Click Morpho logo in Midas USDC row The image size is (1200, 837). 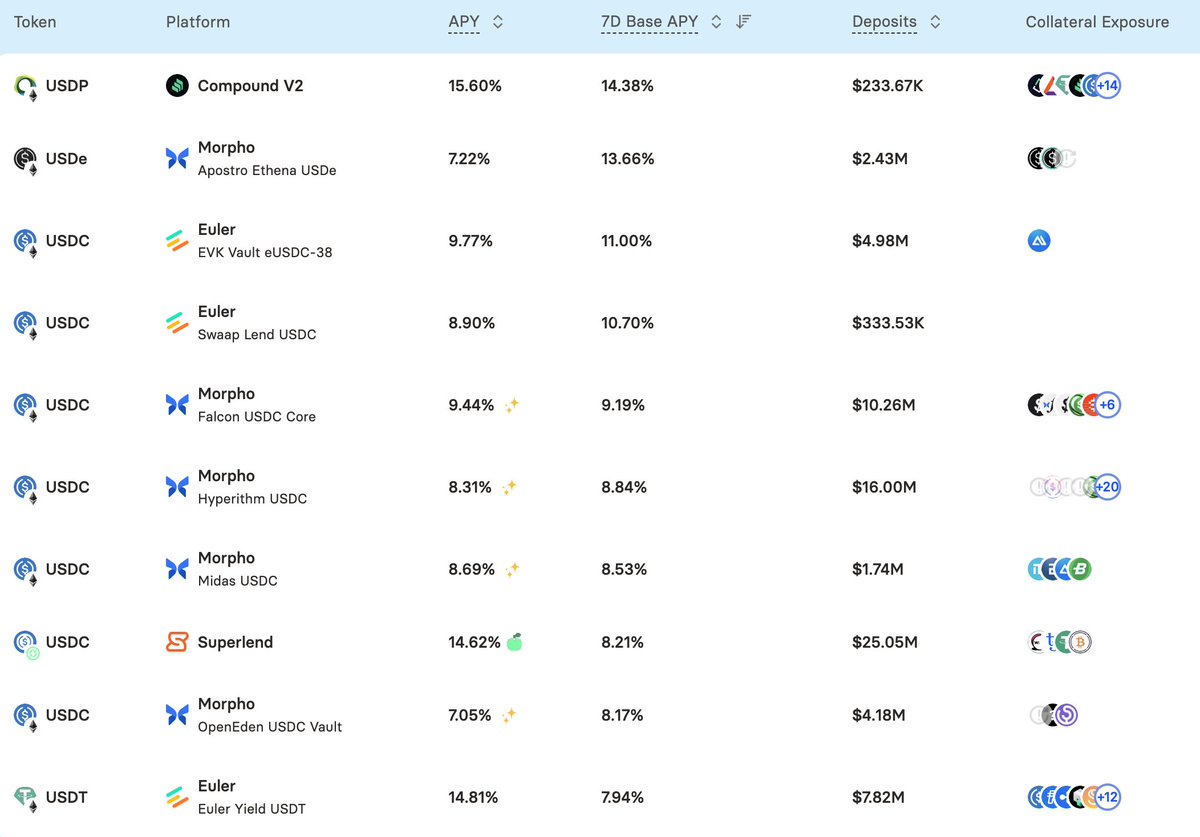(x=177, y=569)
